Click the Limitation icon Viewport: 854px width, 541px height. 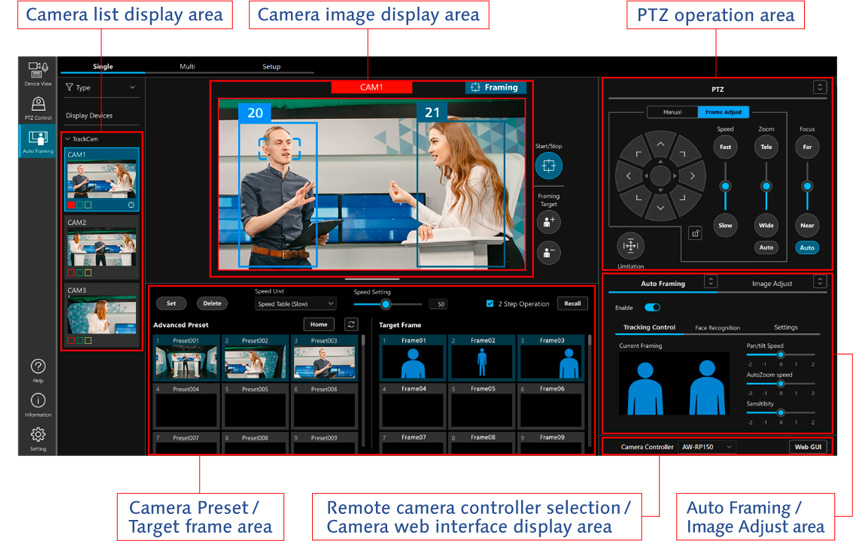pos(630,246)
